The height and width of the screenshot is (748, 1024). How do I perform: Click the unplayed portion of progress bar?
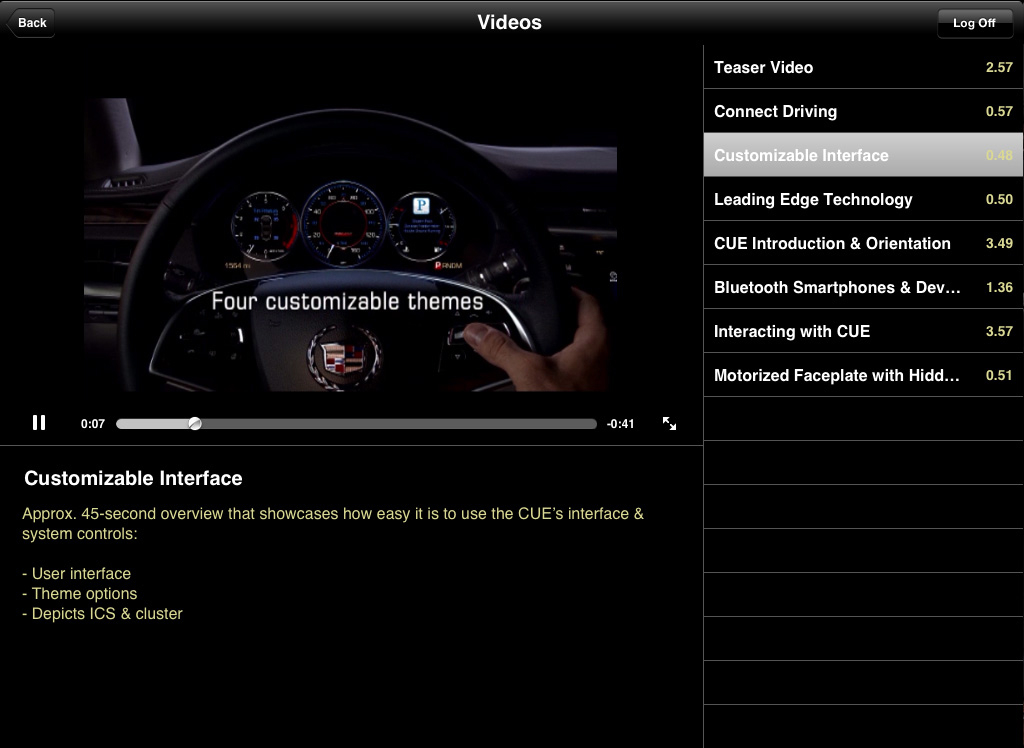(x=400, y=424)
